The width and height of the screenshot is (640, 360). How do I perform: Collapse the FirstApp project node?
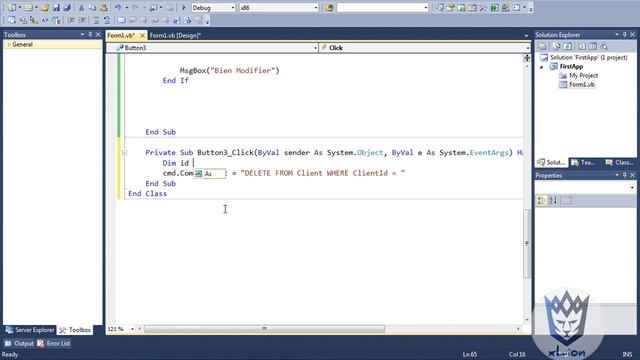[x=542, y=67]
